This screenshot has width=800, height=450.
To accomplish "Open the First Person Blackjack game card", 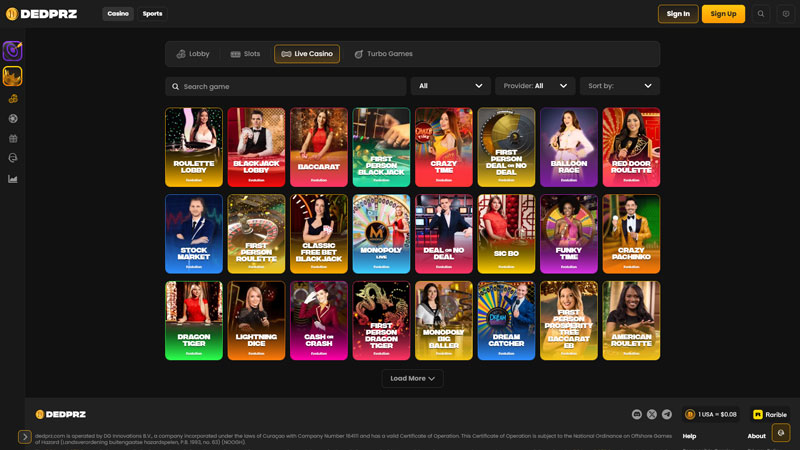I will coord(381,147).
